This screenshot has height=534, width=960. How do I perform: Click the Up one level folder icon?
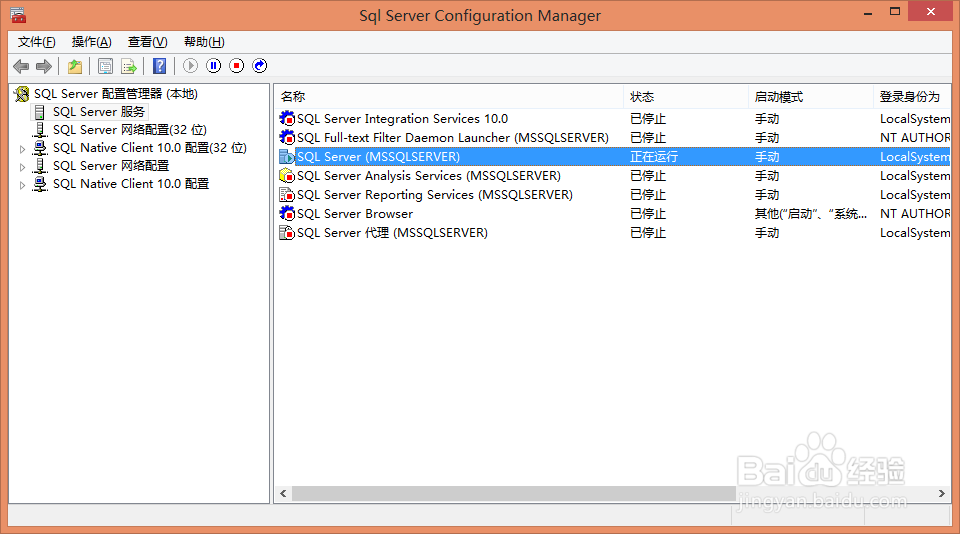(x=75, y=66)
